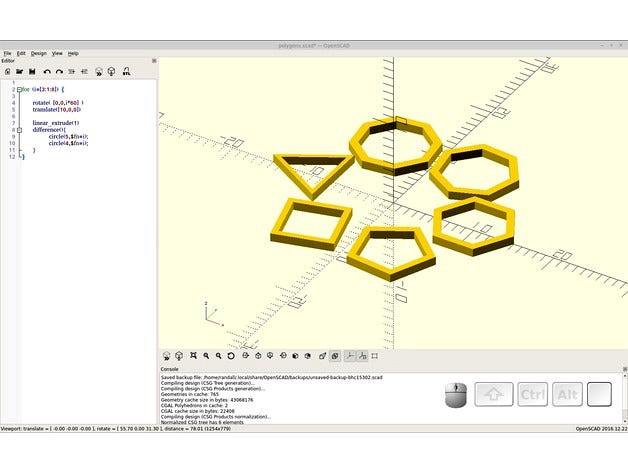Click the Open file icon in editor toolbar
Image resolution: width=628 pixels, height=472 pixels.
(19, 72)
